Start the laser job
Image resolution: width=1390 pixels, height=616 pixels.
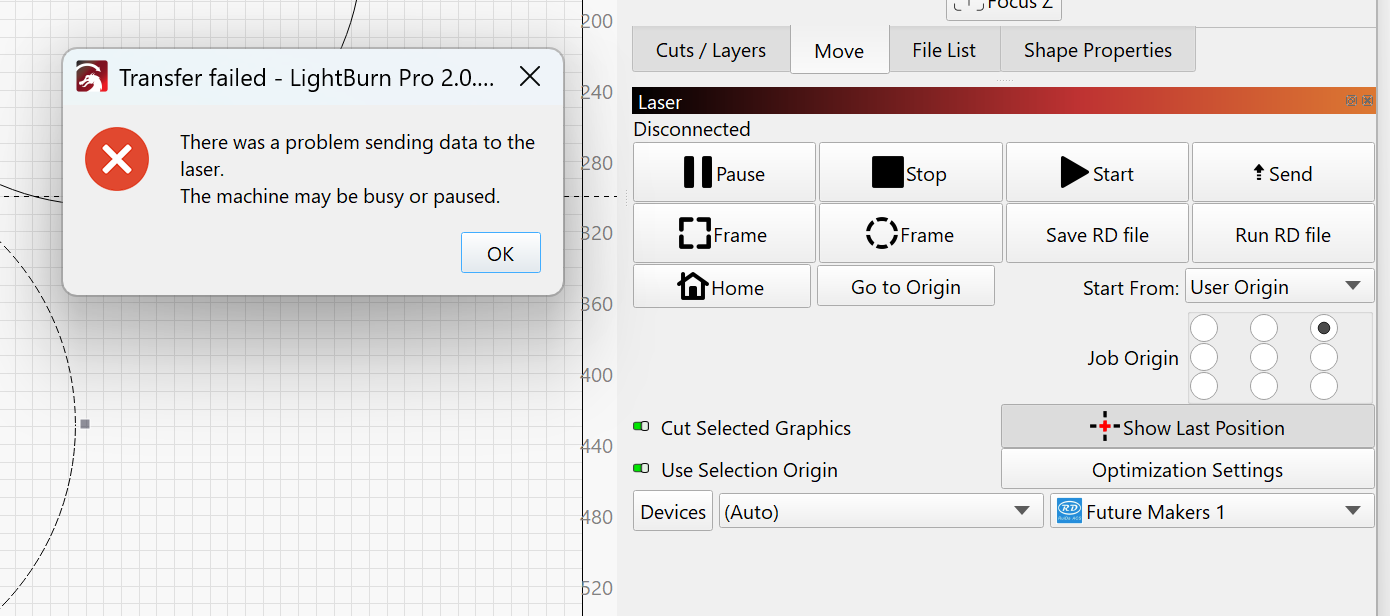tap(1097, 173)
